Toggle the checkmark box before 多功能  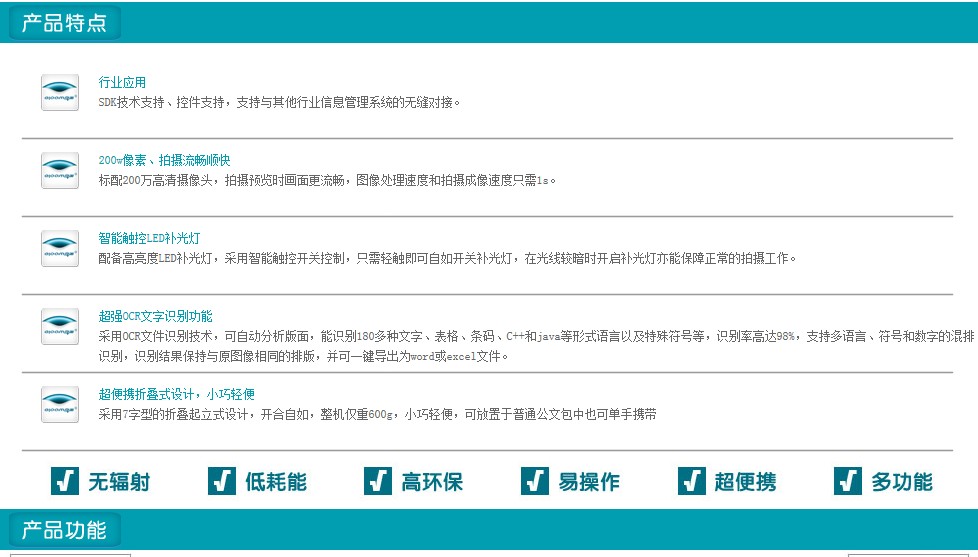(848, 481)
